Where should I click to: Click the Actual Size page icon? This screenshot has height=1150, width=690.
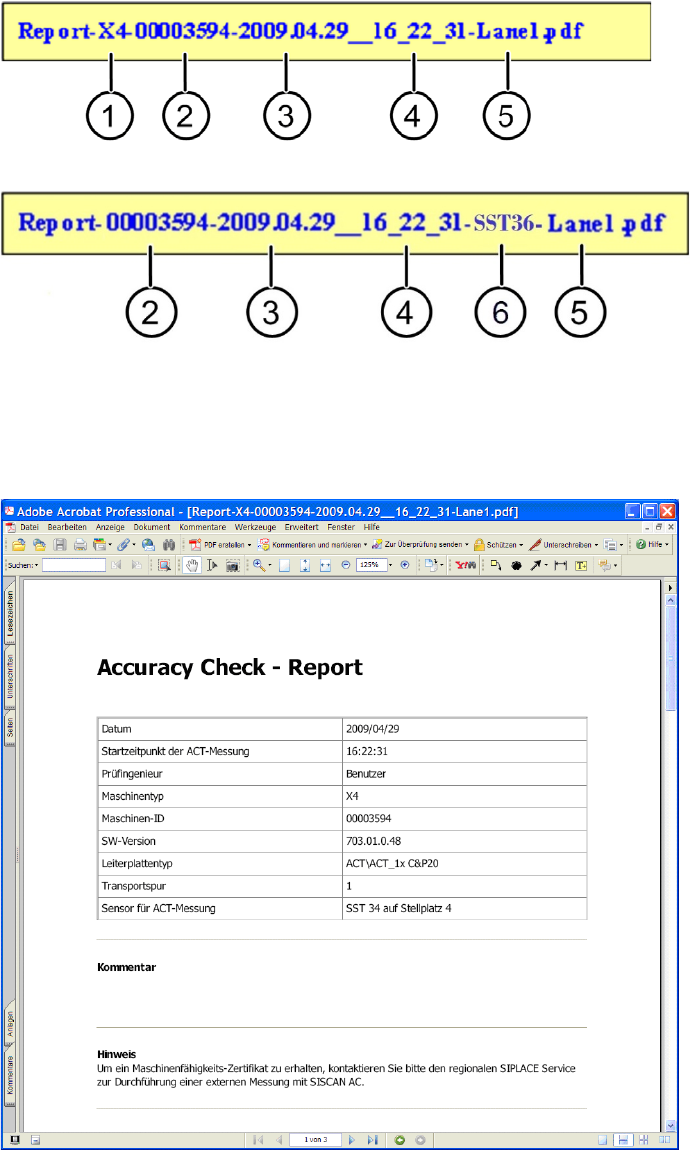pyautogui.click(x=285, y=565)
